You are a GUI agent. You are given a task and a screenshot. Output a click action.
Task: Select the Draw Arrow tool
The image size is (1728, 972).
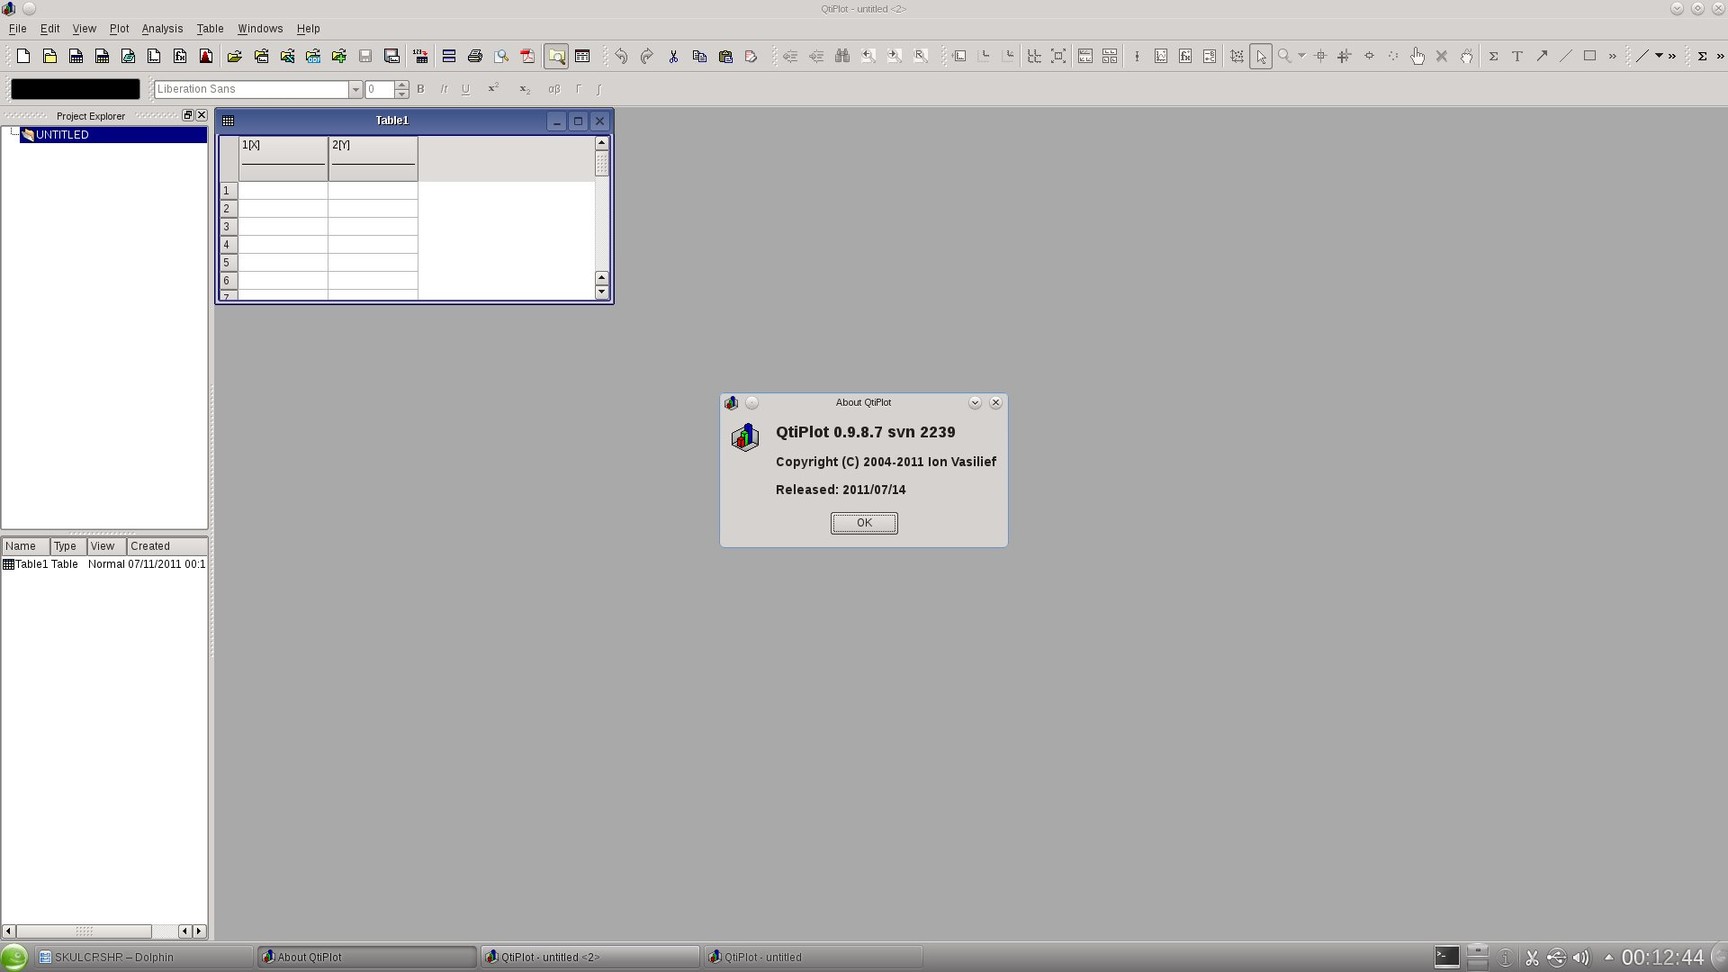coord(1542,56)
